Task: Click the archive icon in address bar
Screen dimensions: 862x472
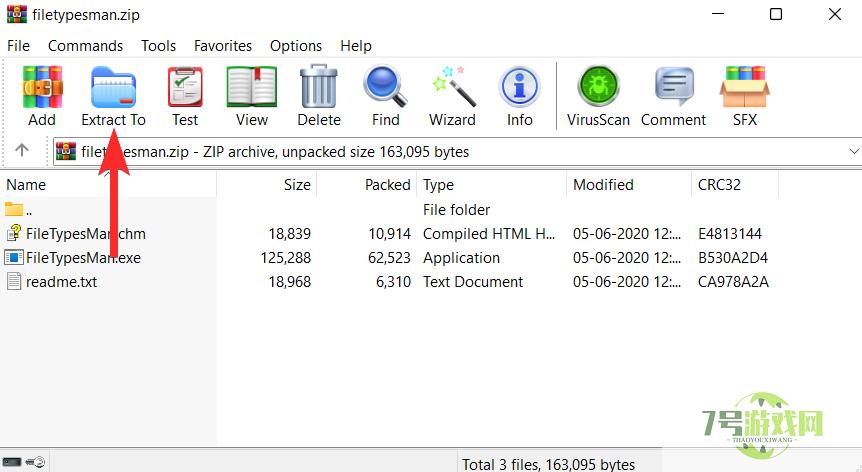Action: click(x=66, y=152)
